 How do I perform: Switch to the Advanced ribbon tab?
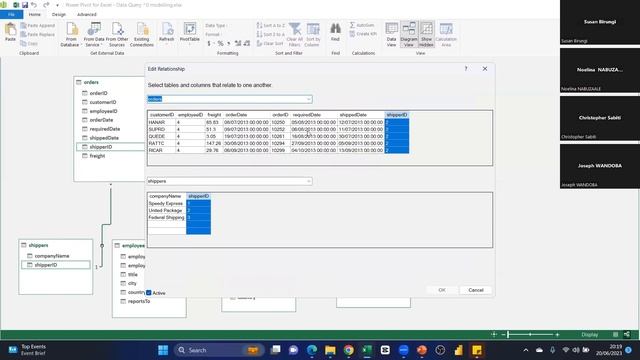click(x=87, y=14)
